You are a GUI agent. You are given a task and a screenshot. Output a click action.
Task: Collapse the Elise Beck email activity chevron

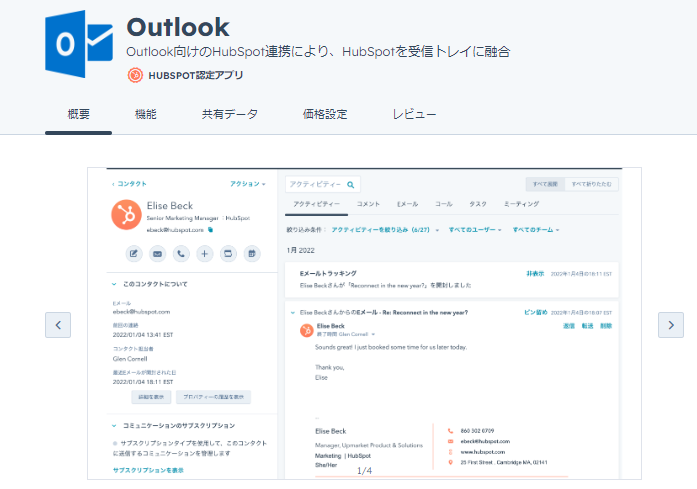(293, 313)
